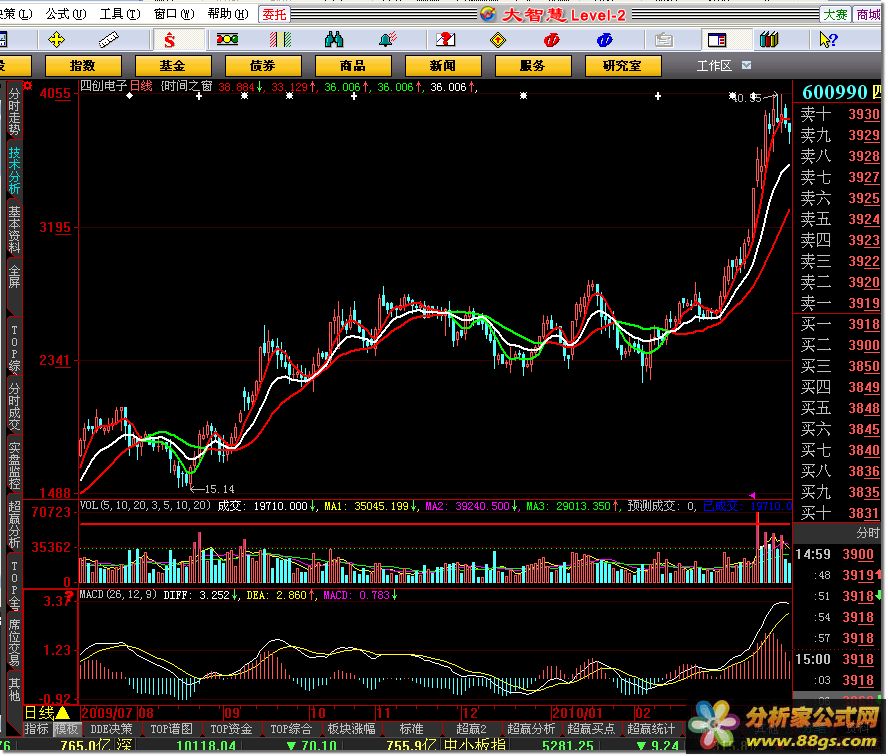Click the 委托 order button
888x756 pixels.
click(x=275, y=14)
